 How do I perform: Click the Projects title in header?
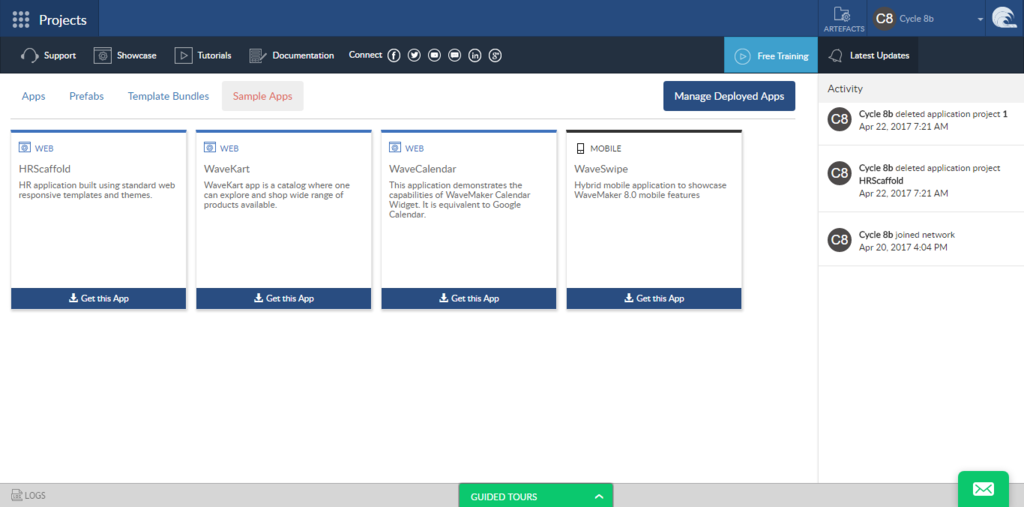point(63,20)
